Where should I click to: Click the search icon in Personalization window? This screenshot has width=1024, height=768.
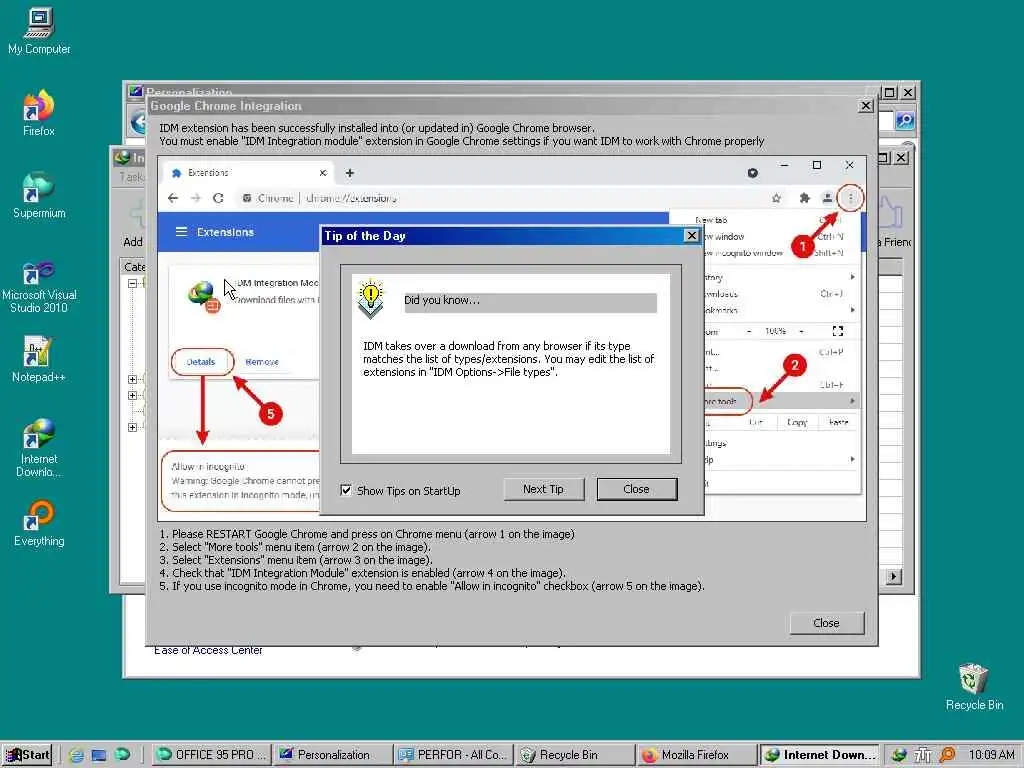click(904, 120)
